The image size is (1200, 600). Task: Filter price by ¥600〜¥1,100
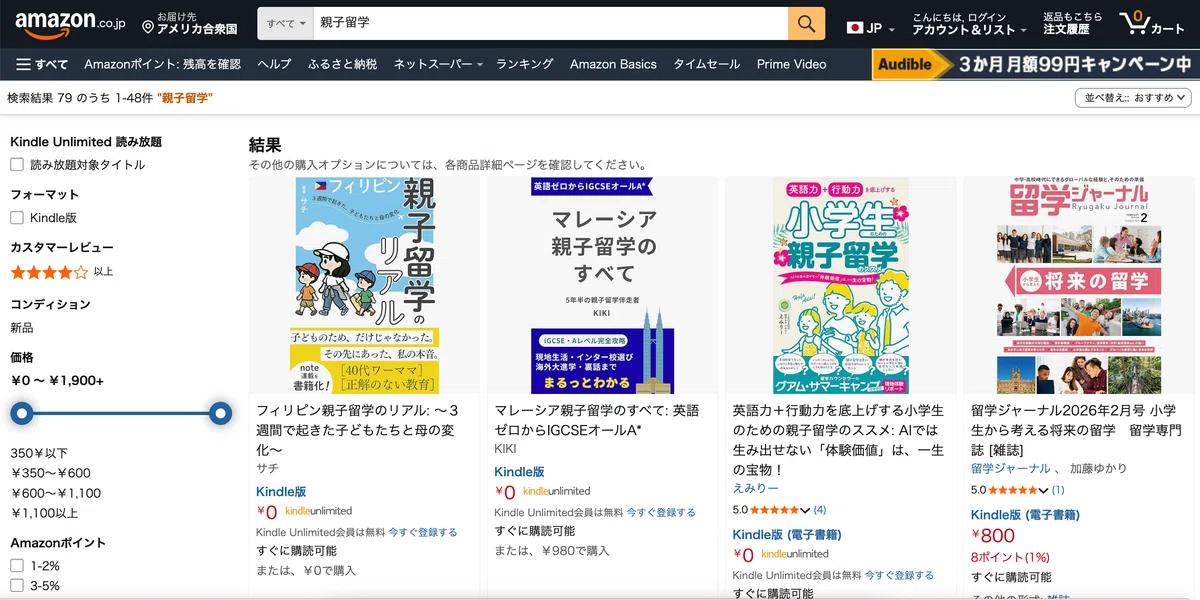[56, 493]
